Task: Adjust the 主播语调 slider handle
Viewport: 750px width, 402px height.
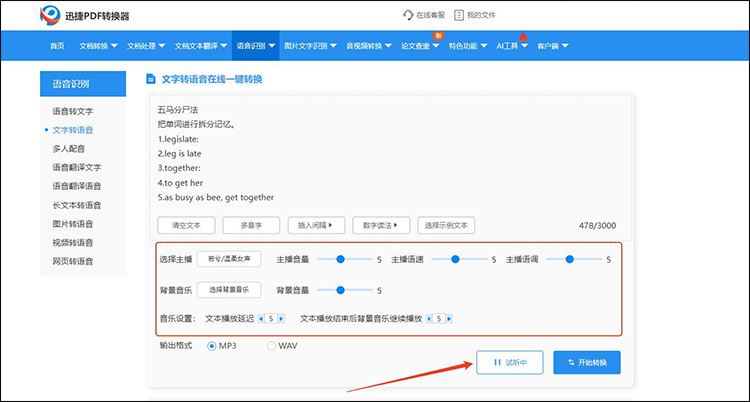Action: point(569,259)
